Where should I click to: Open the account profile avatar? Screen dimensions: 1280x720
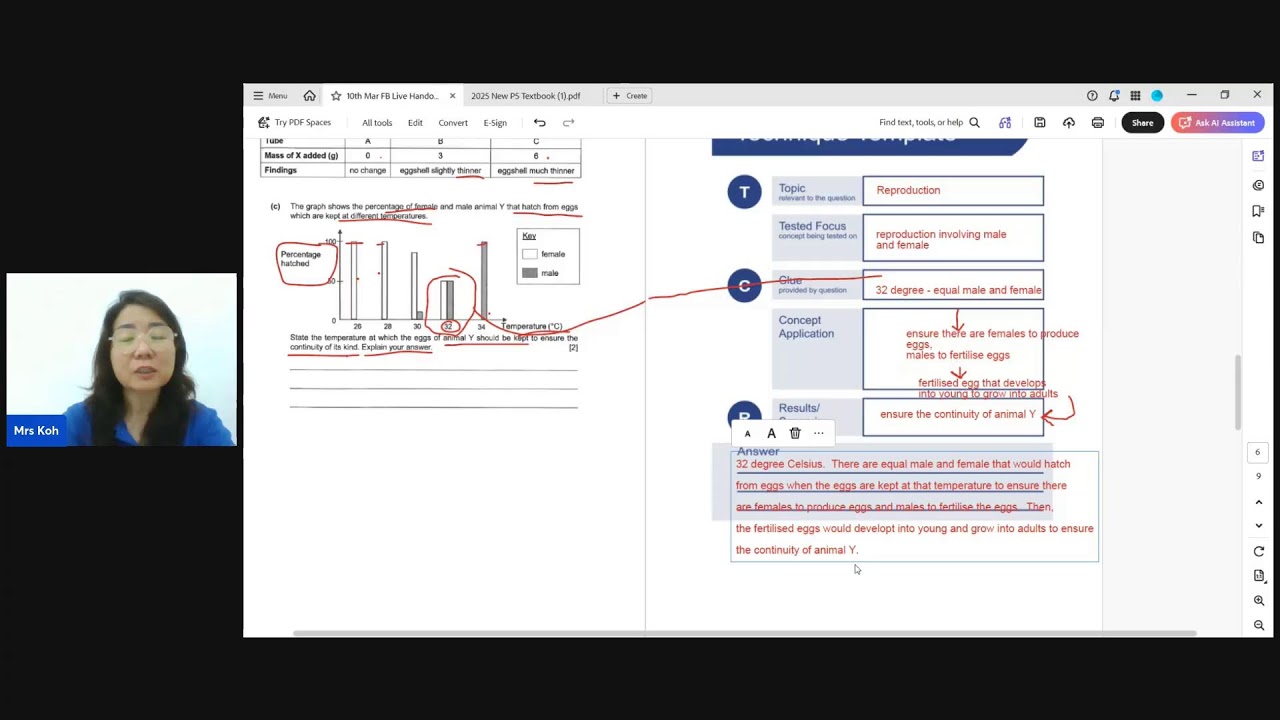1157,96
